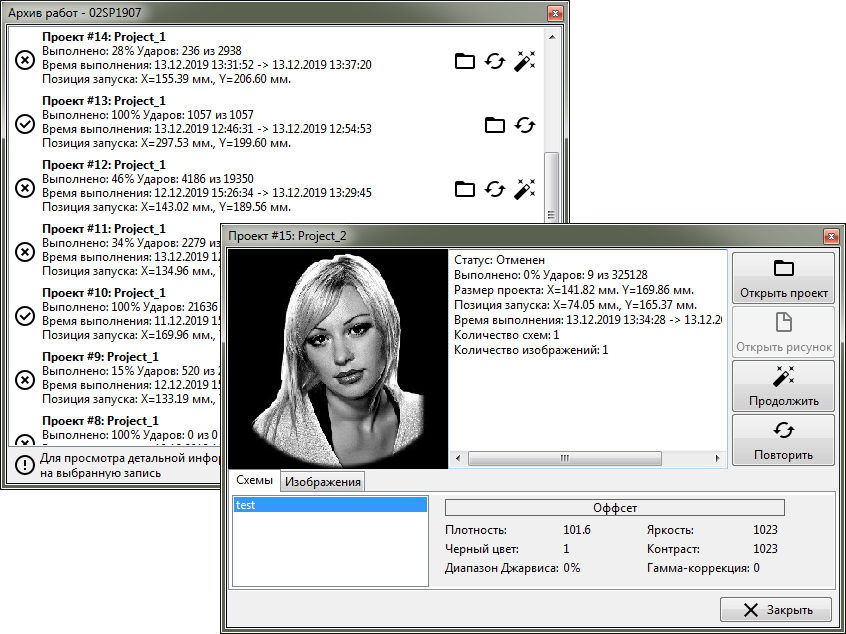Close the Проект #15 dialog window
Image resolution: width=846 pixels, height=634 pixels.
pyautogui.click(x=831, y=236)
